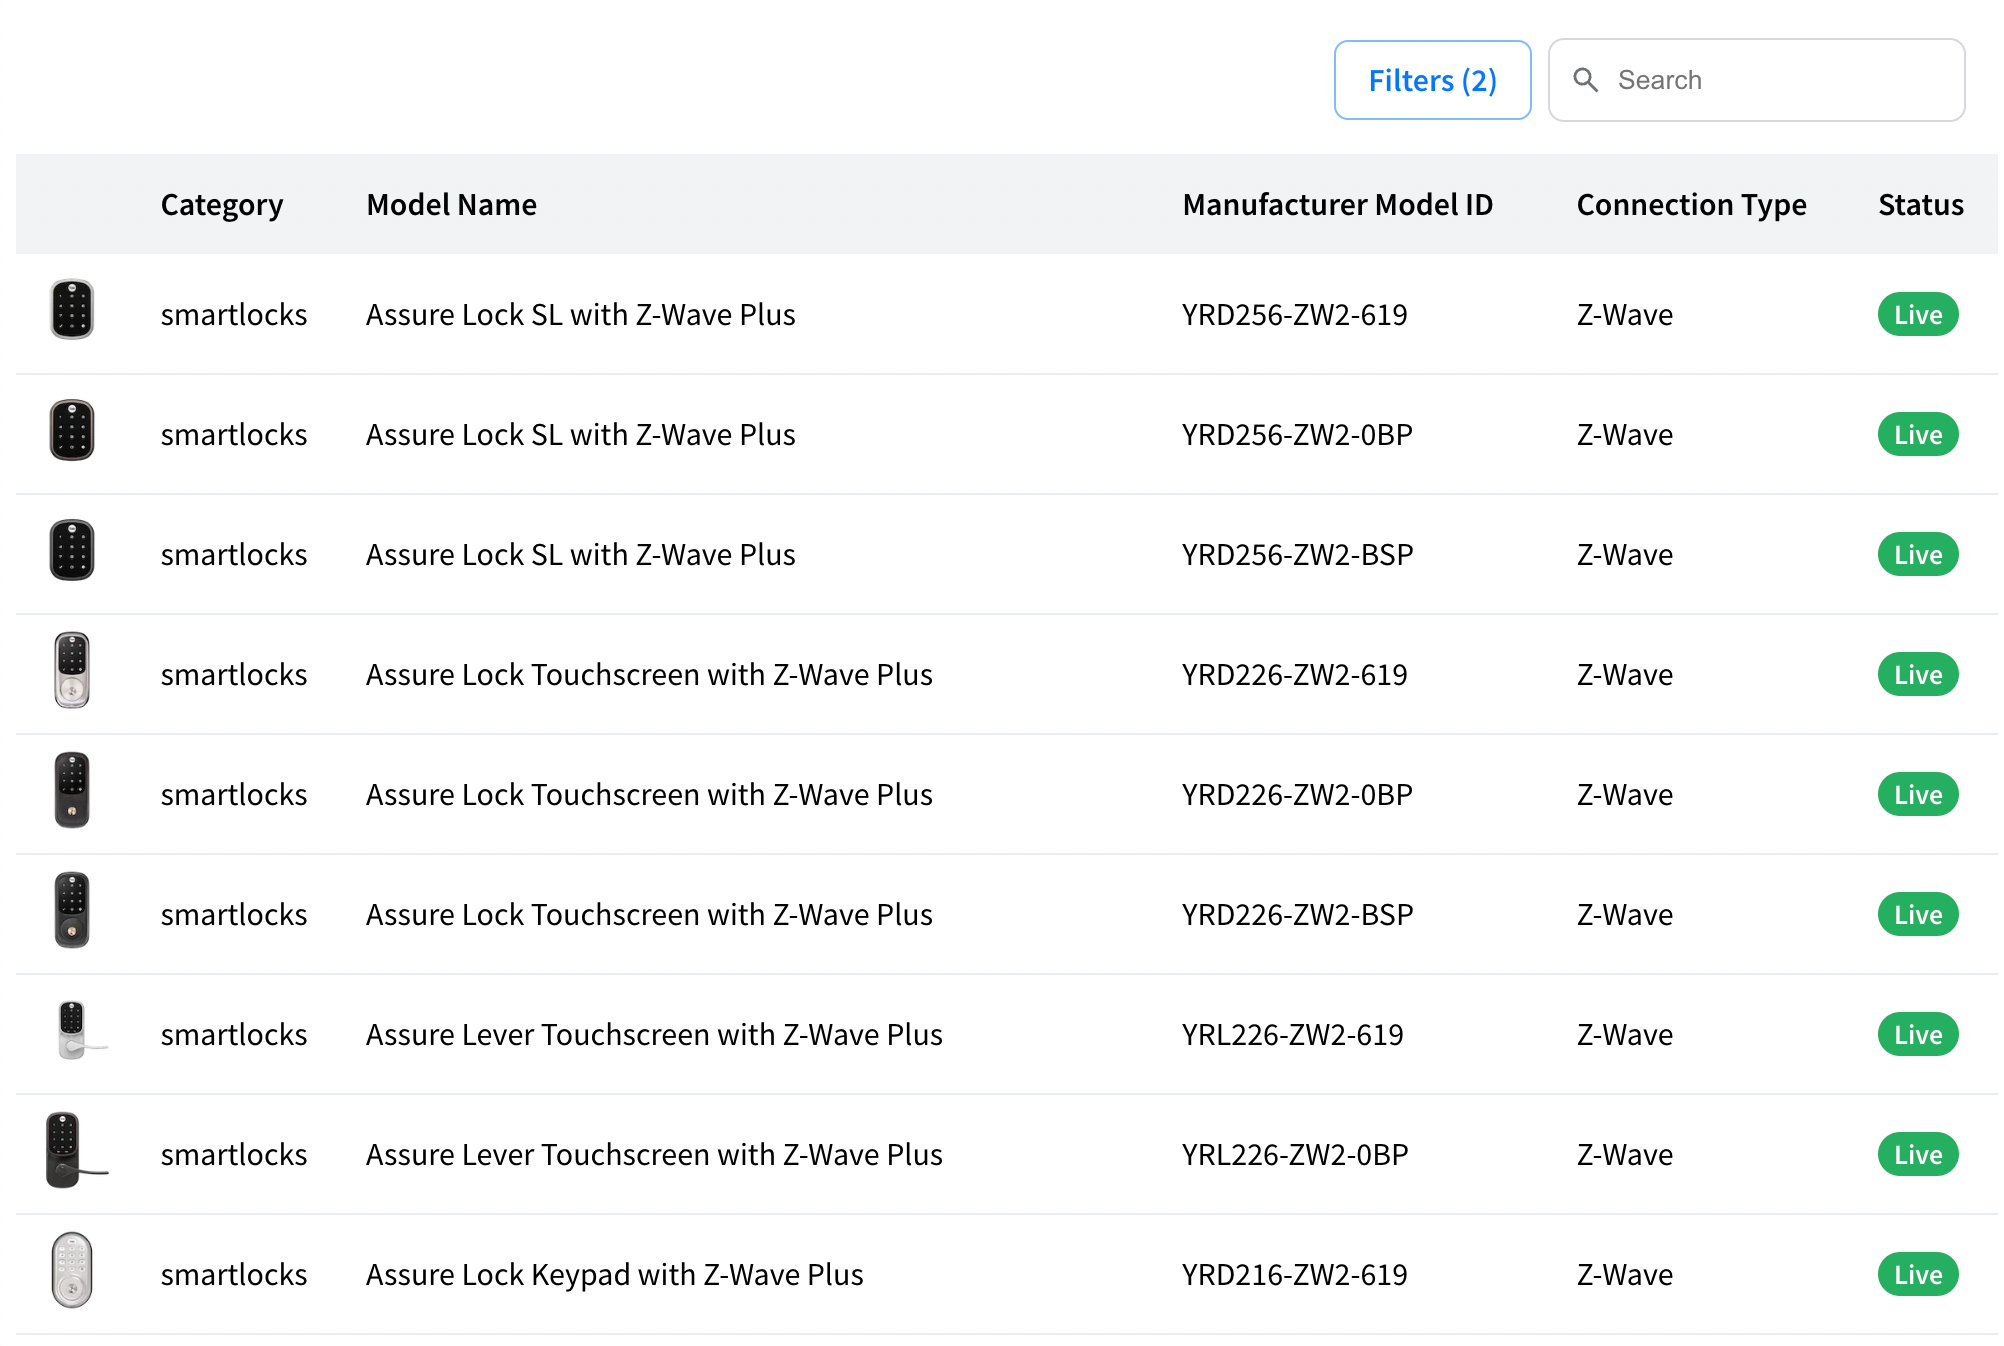Click Assure Lock SL name in YRD256-ZW2-BSP row
The width and height of the screenshot is (2004, 1346).
(x=581, y=555)
